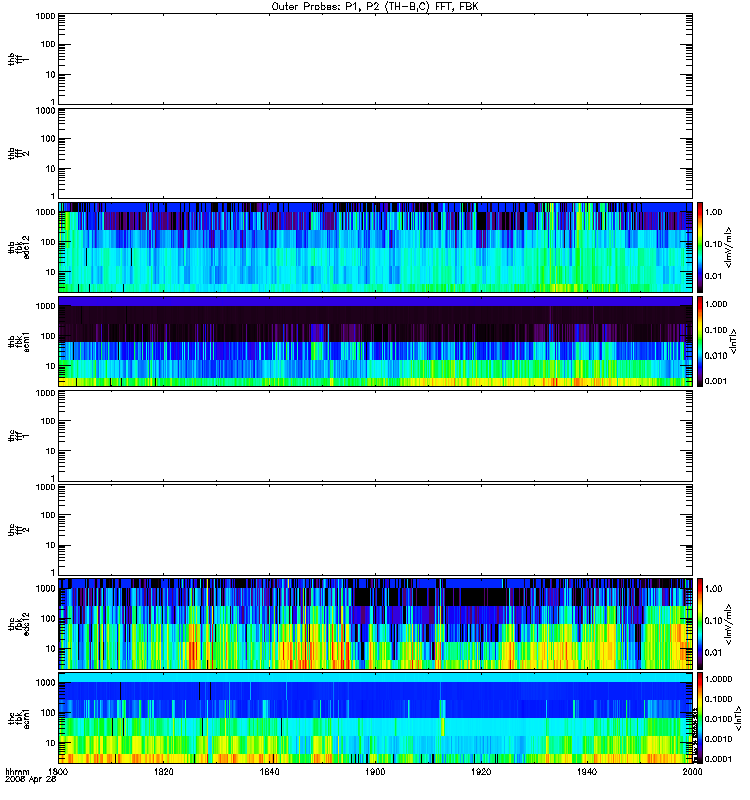Click the 'thc fbk edc12' y-axis title
This screenshot has width=750, height=800.
click(x=19, y=624)
